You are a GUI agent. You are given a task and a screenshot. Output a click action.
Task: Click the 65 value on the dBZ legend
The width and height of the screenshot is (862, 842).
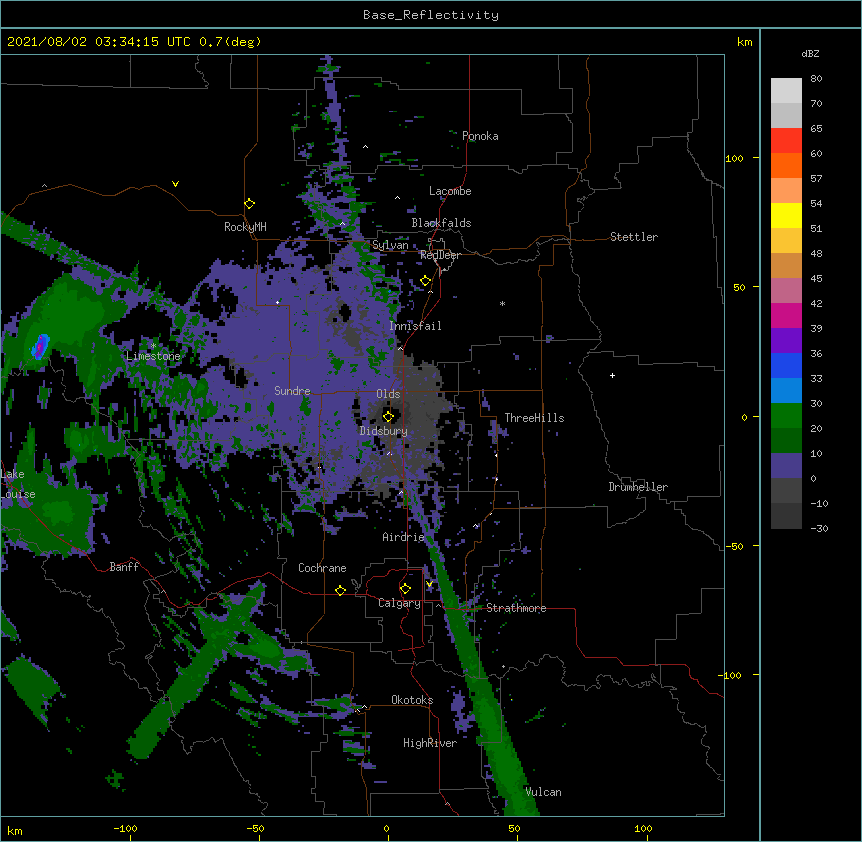(816, 129)
